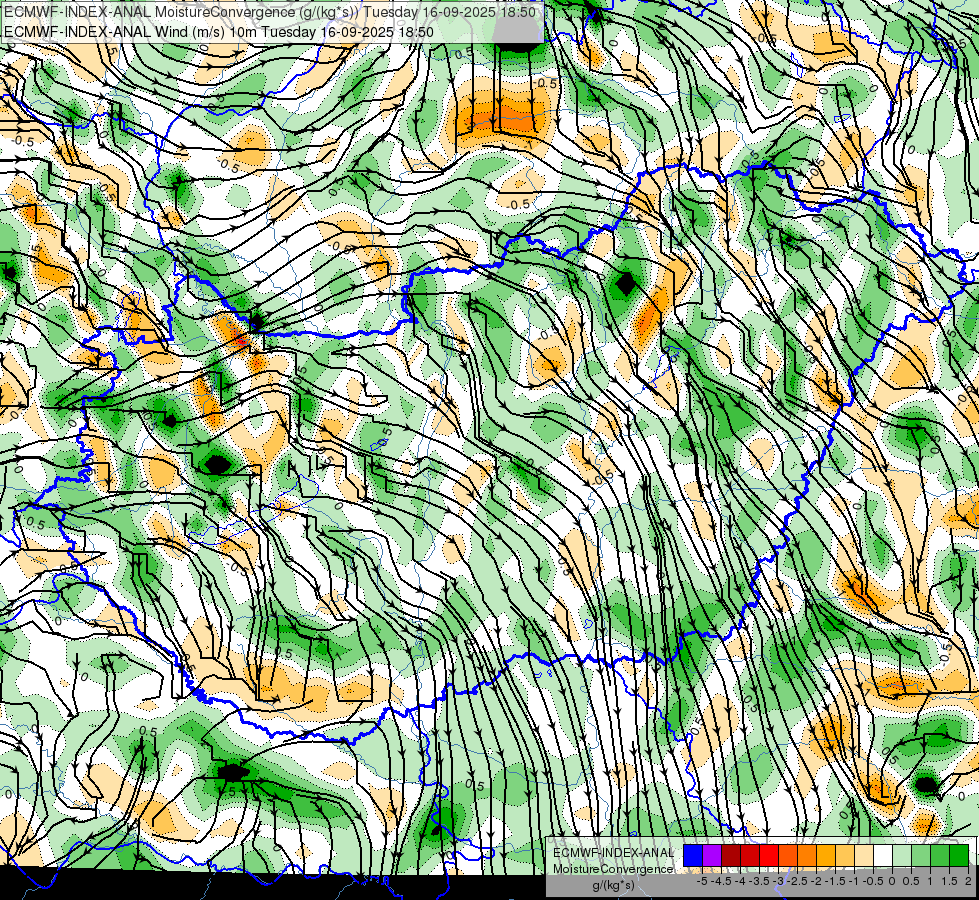The image size is (979, 900).
Task: Select the legend tick label -2.5
Action: coord(799,881)
